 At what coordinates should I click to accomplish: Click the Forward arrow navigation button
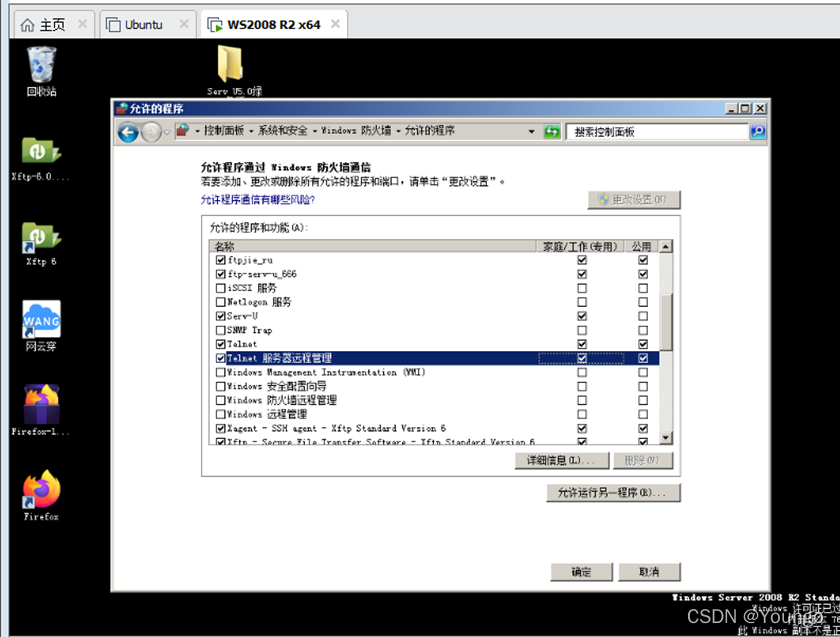(x=151, y=132)
